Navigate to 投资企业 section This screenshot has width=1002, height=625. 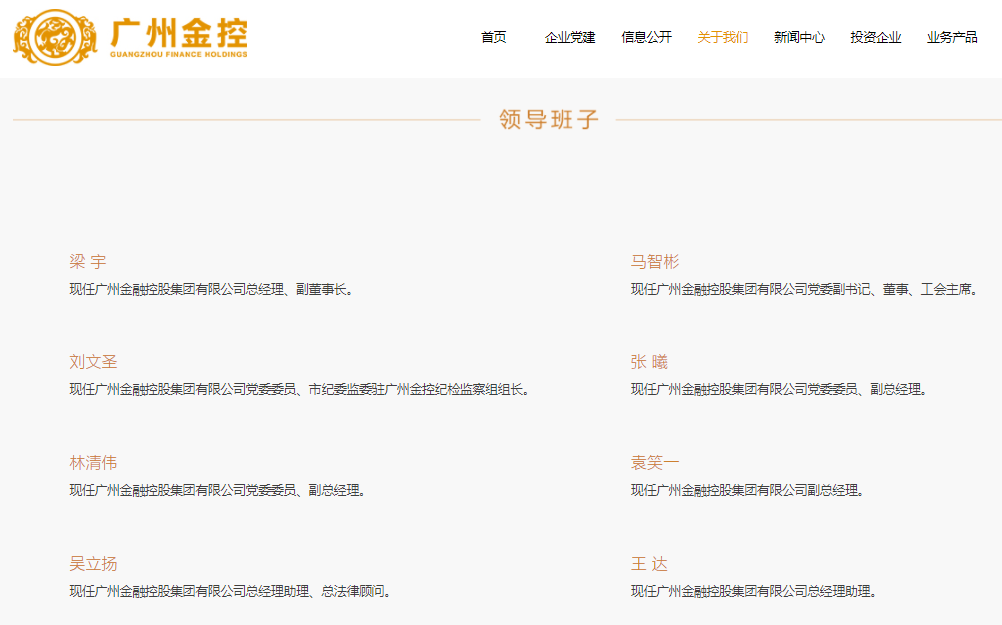[x=875, y=37]
